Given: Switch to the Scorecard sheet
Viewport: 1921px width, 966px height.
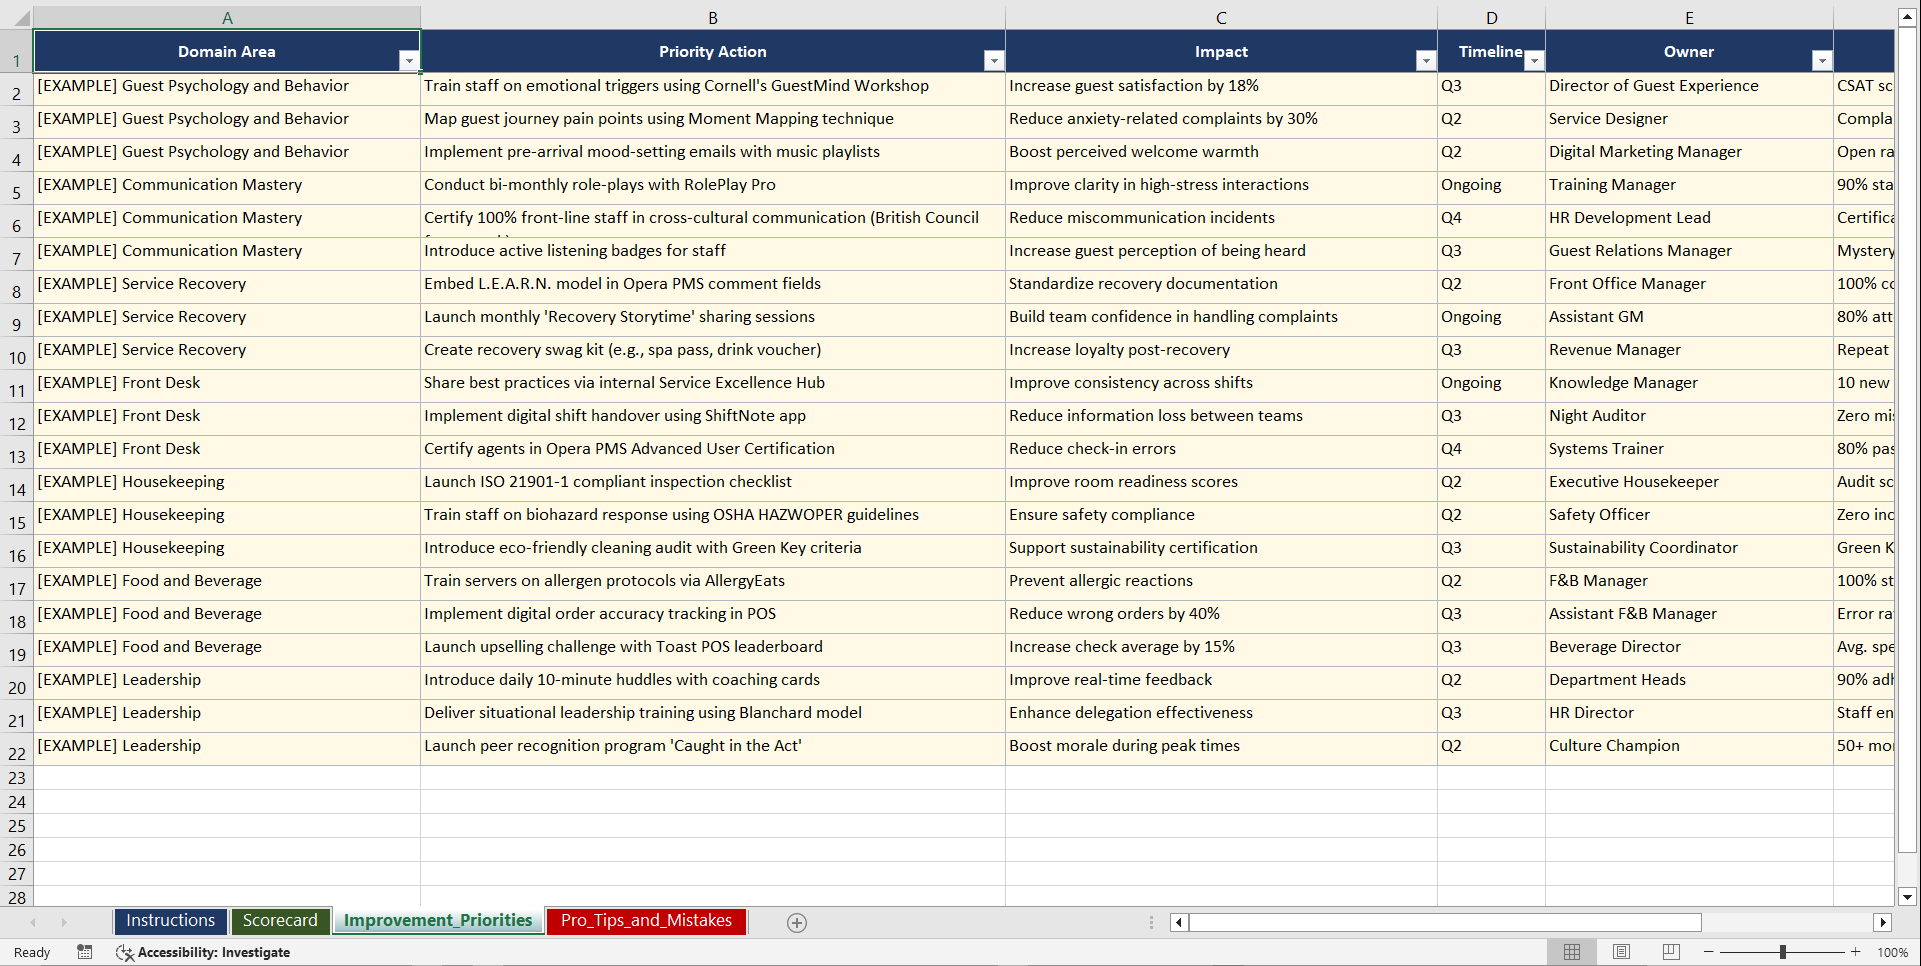Looking at the screenshot, I should tap(281, 921).
